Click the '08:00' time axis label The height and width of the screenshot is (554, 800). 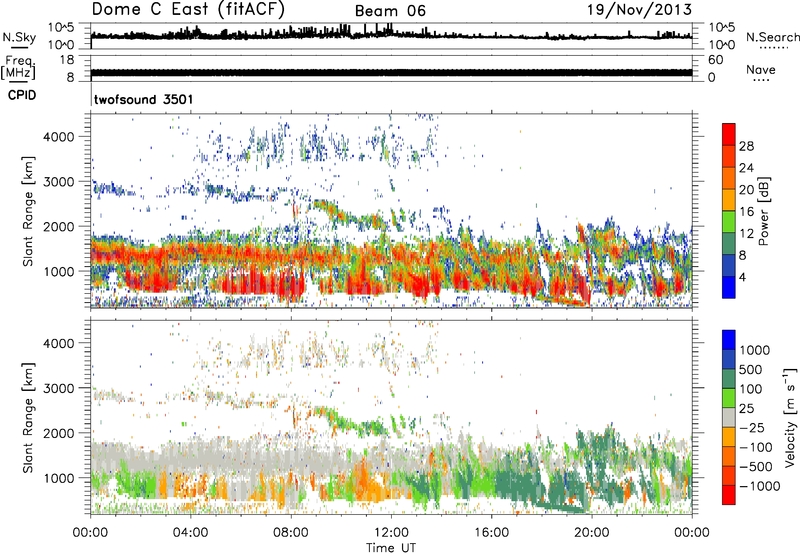(290, 533)
